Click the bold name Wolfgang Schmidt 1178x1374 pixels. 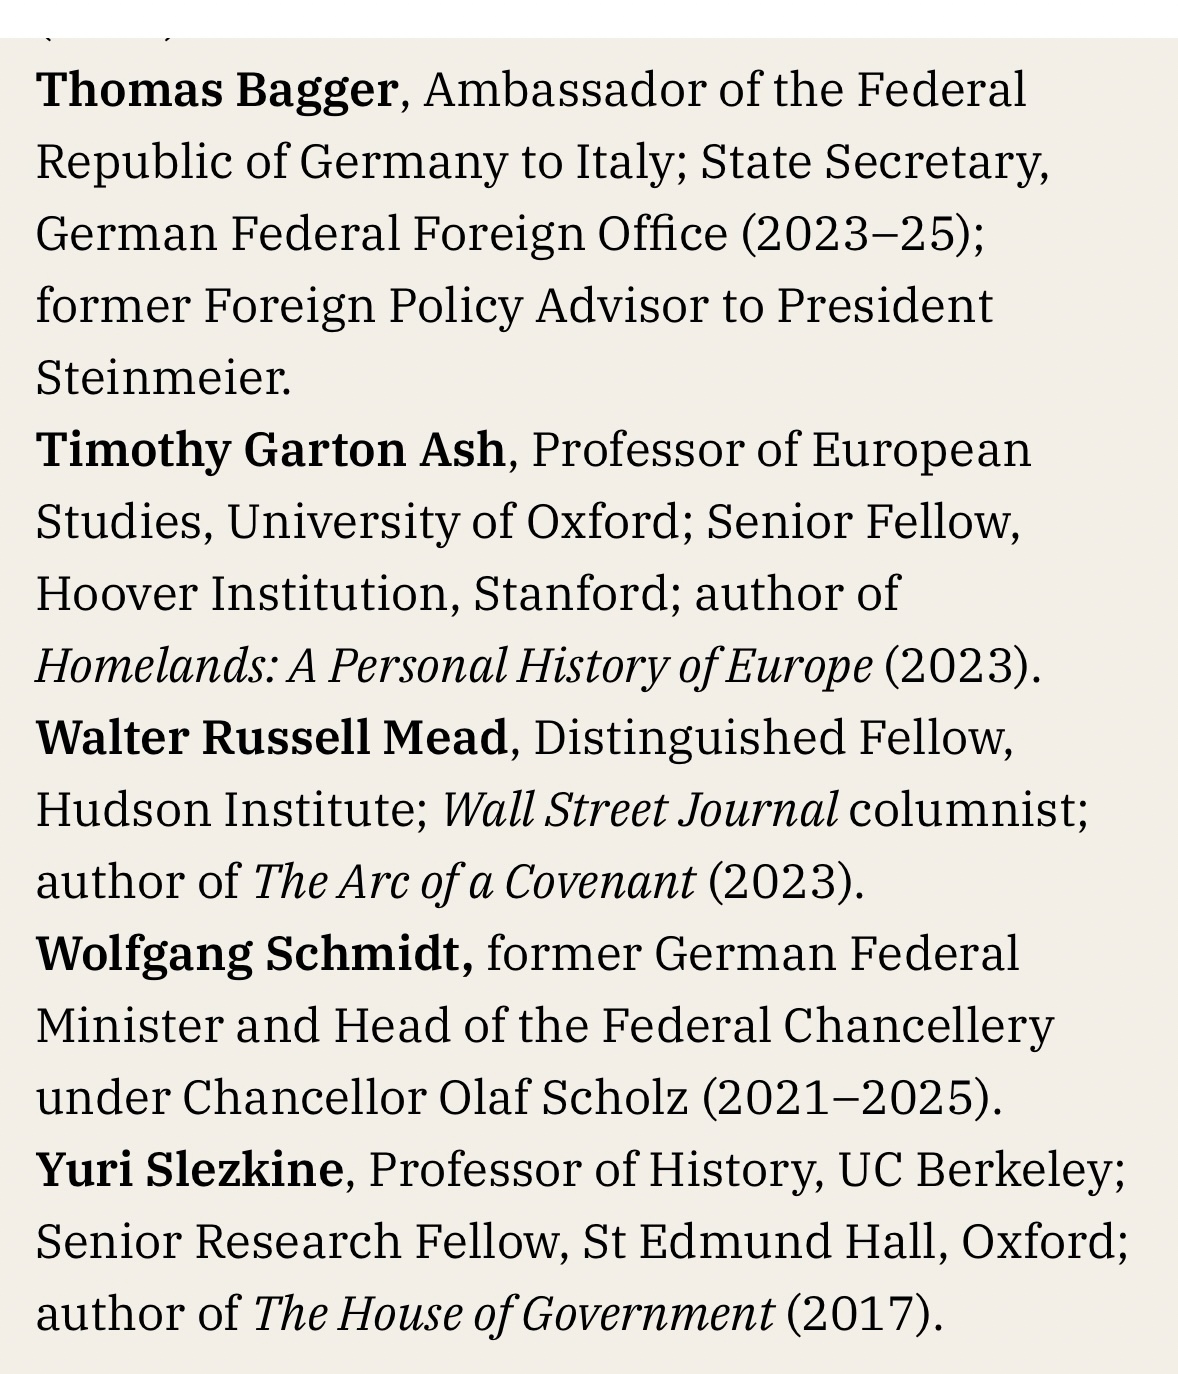point(254,954)
